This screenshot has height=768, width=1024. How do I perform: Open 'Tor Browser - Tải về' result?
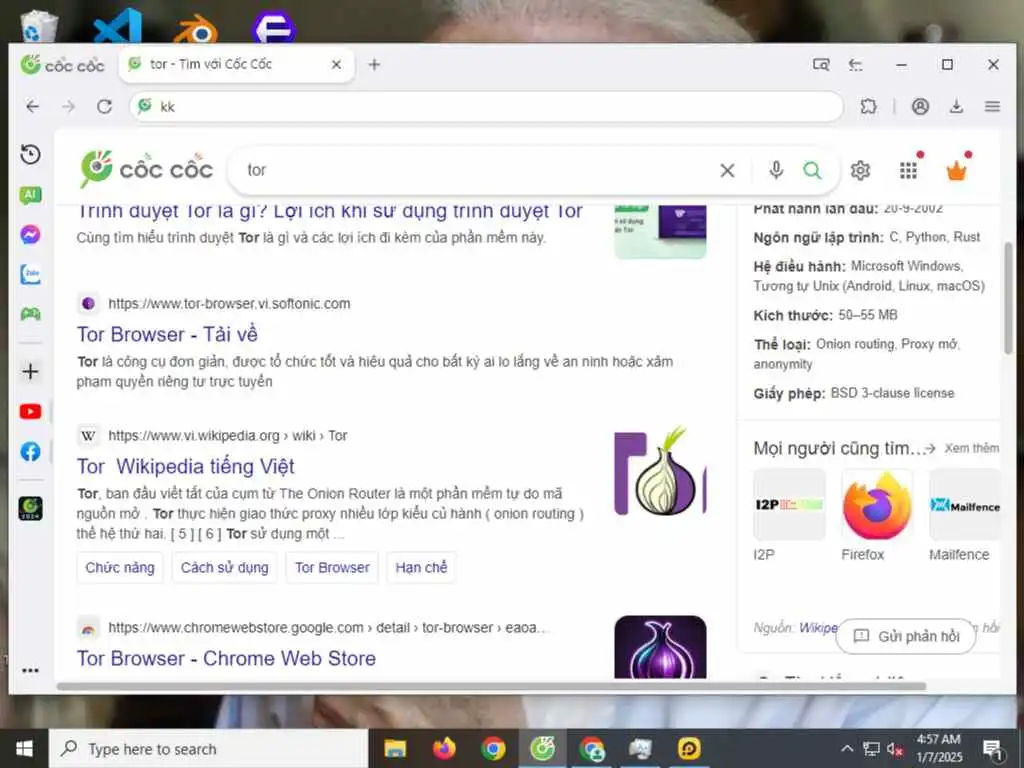click(167, 334)
